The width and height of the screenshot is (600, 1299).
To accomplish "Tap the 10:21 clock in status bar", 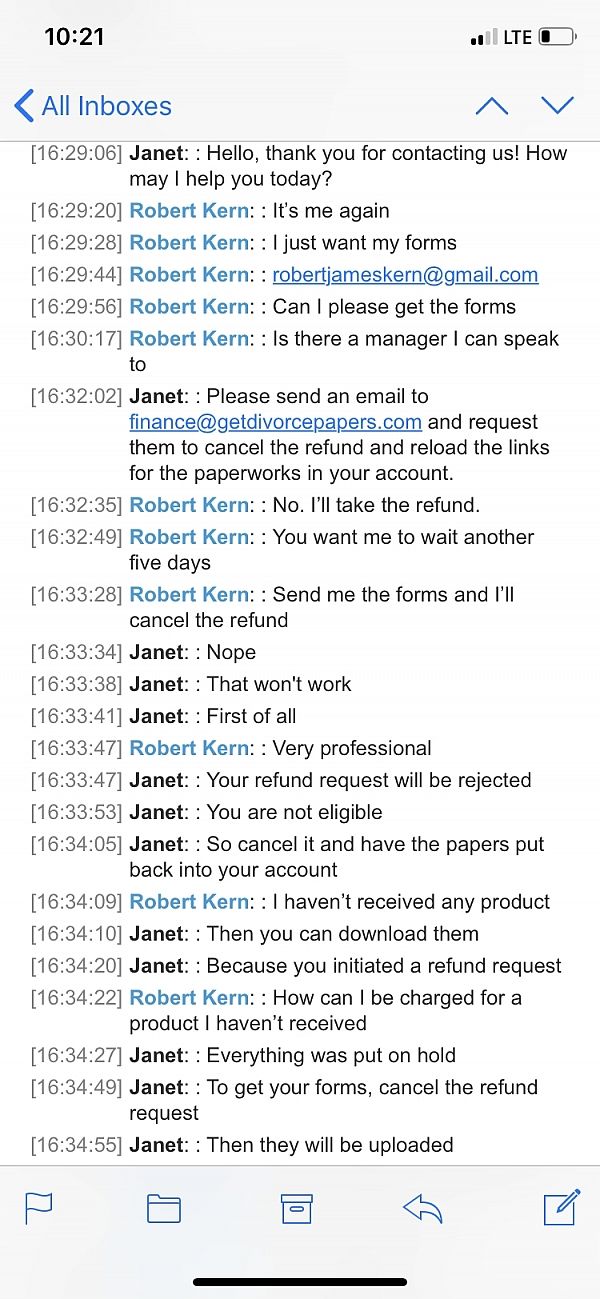I will click(74, 36).
